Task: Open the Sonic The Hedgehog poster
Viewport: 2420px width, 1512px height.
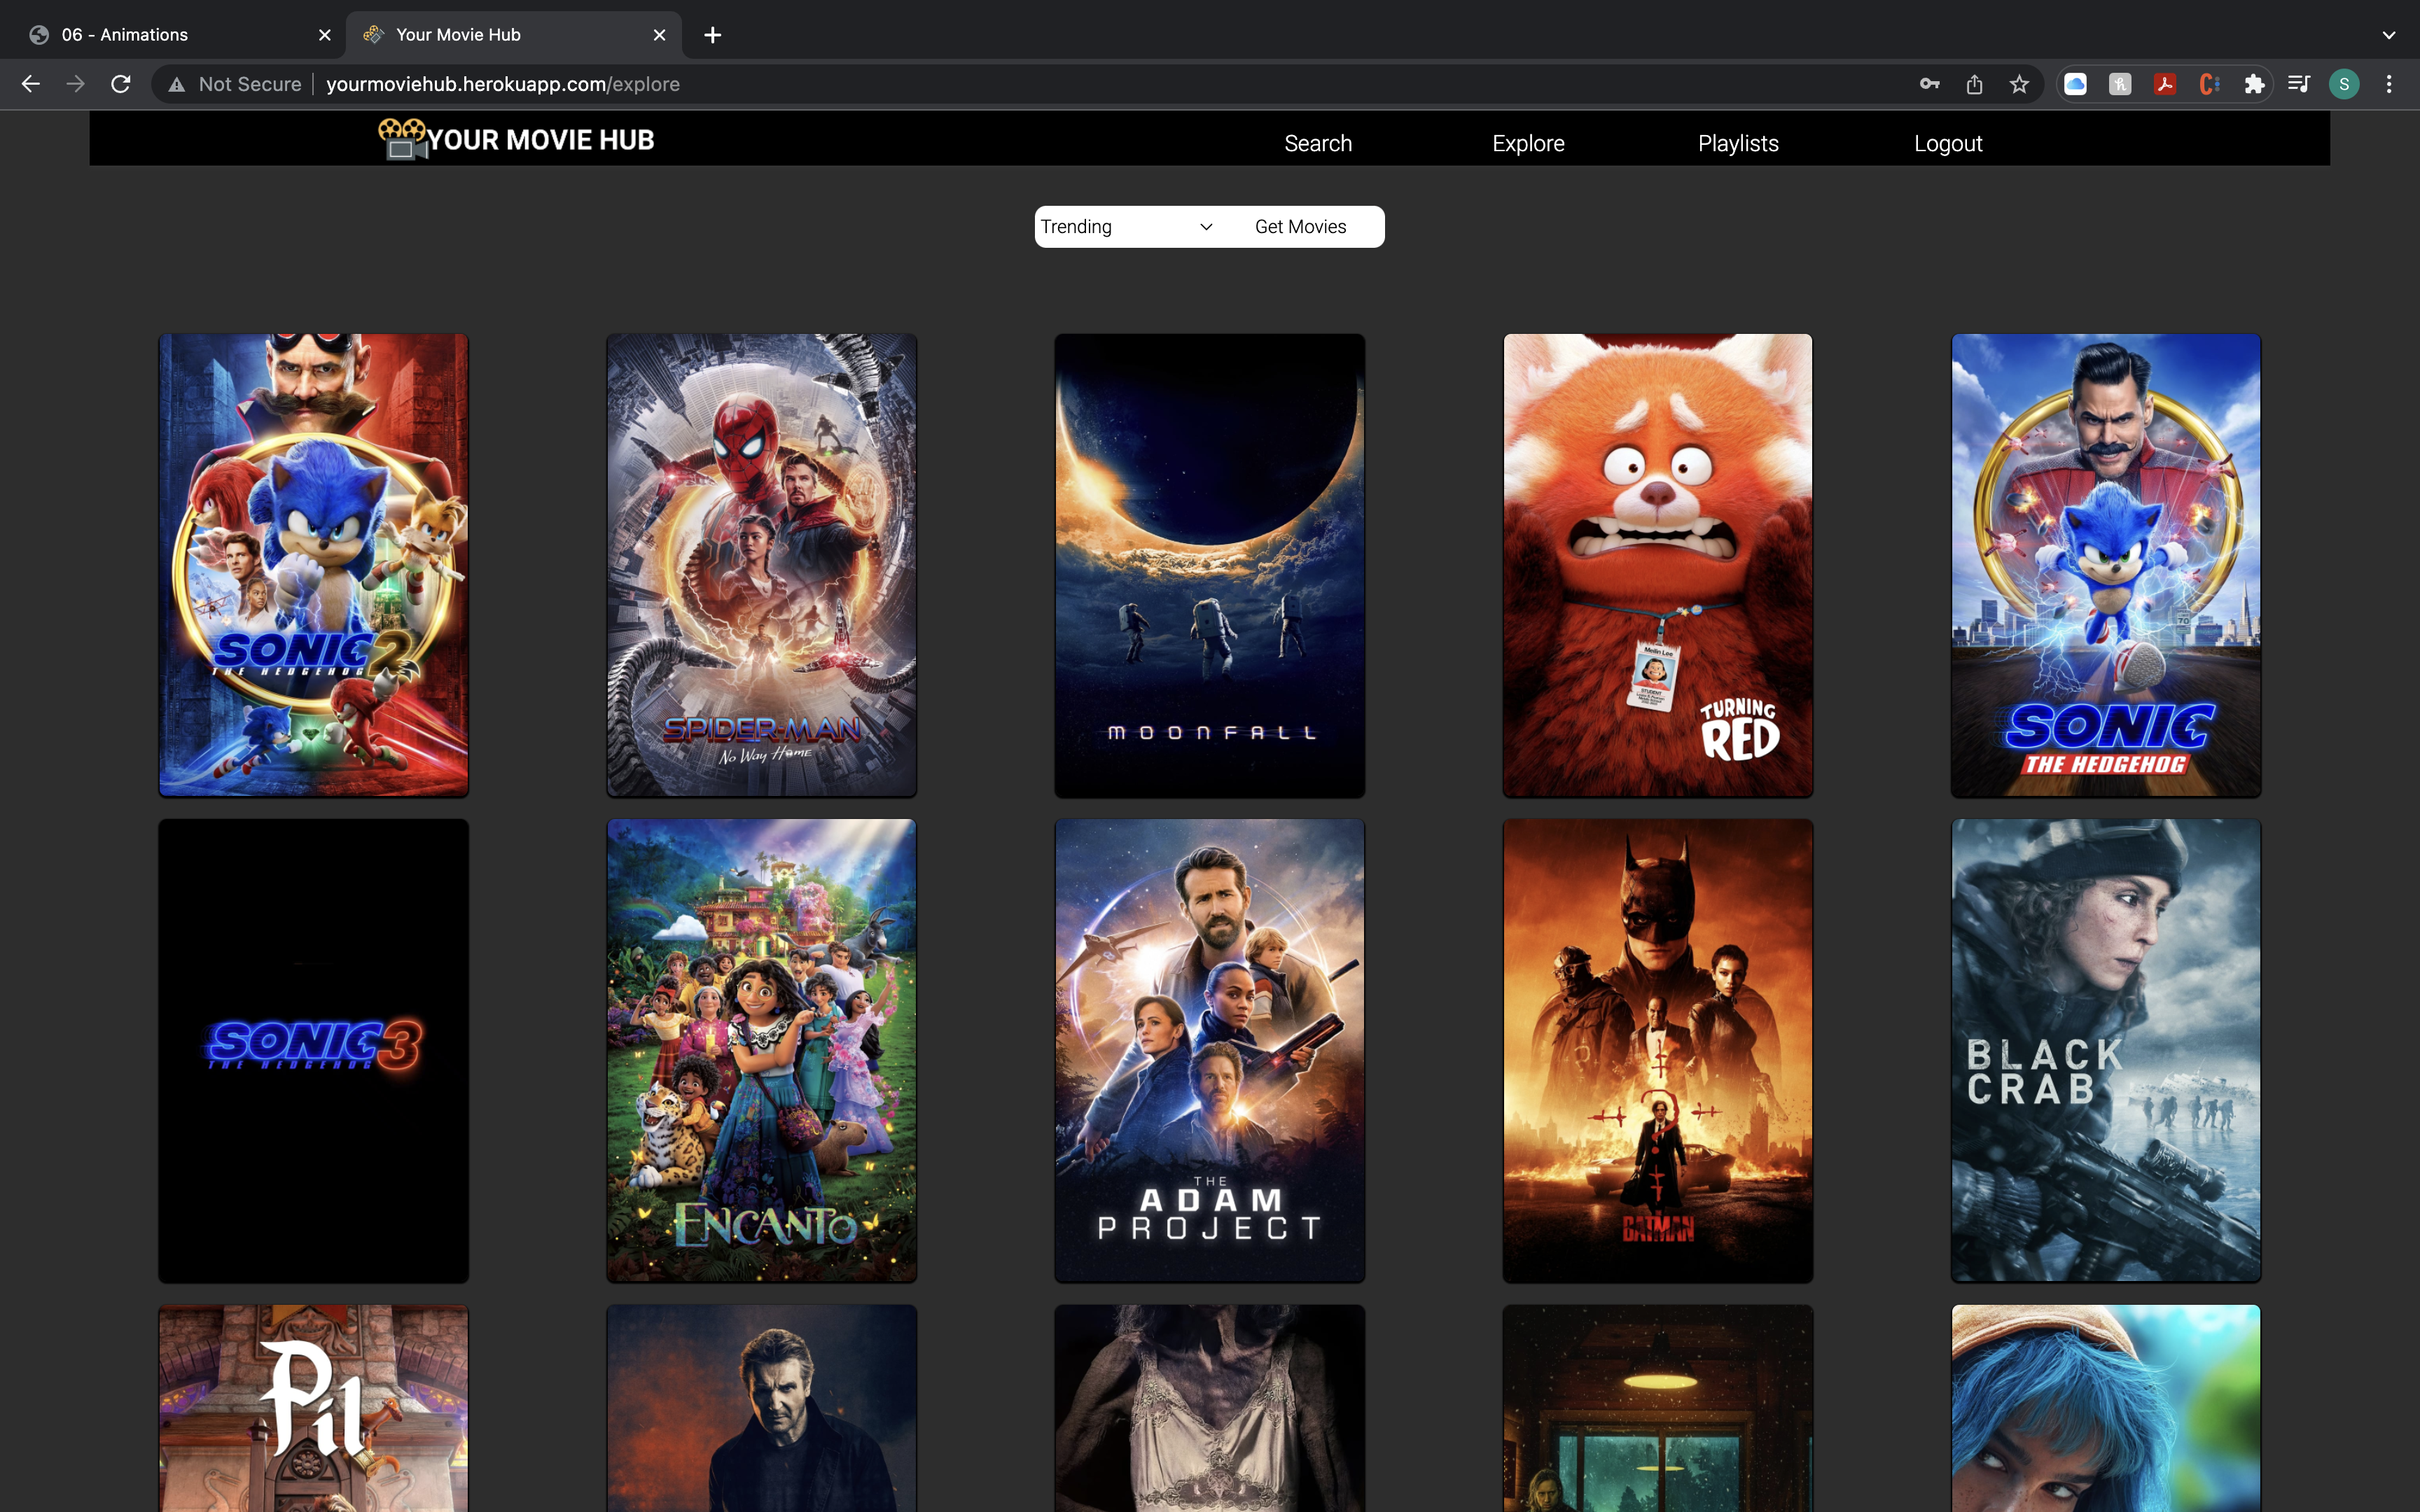Action: click(2106, 565)
